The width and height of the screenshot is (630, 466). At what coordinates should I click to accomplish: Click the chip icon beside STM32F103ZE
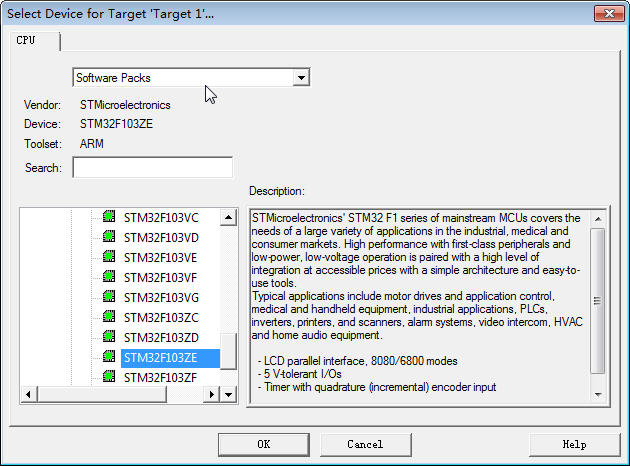[x=109, y=356]
